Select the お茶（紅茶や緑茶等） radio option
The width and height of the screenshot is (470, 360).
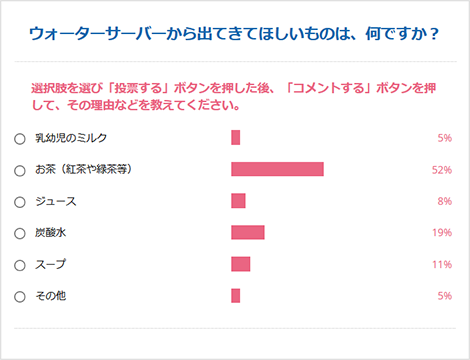(20, 171)
